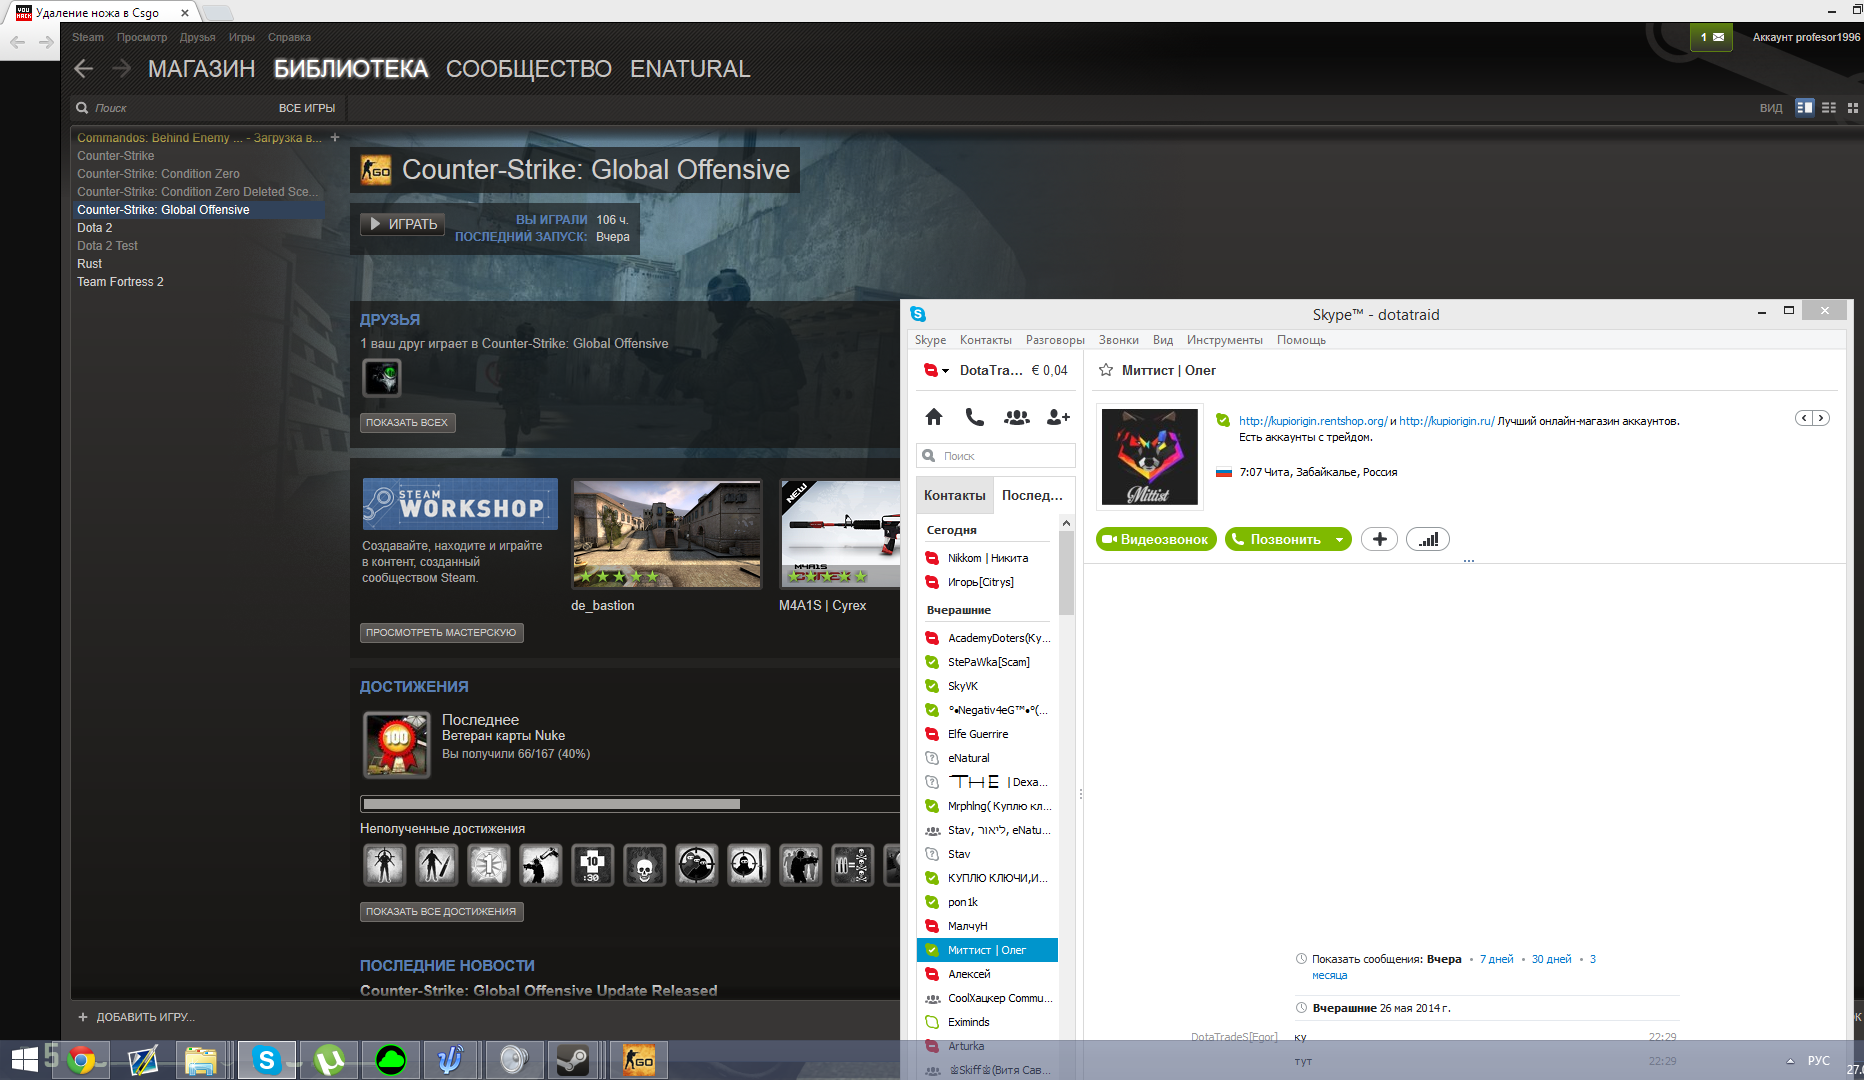This screenshot has height=1080, width=1864.
Task: Open Друзья menu in Steam
Action: pyautogui.click(x=198, y=37)
